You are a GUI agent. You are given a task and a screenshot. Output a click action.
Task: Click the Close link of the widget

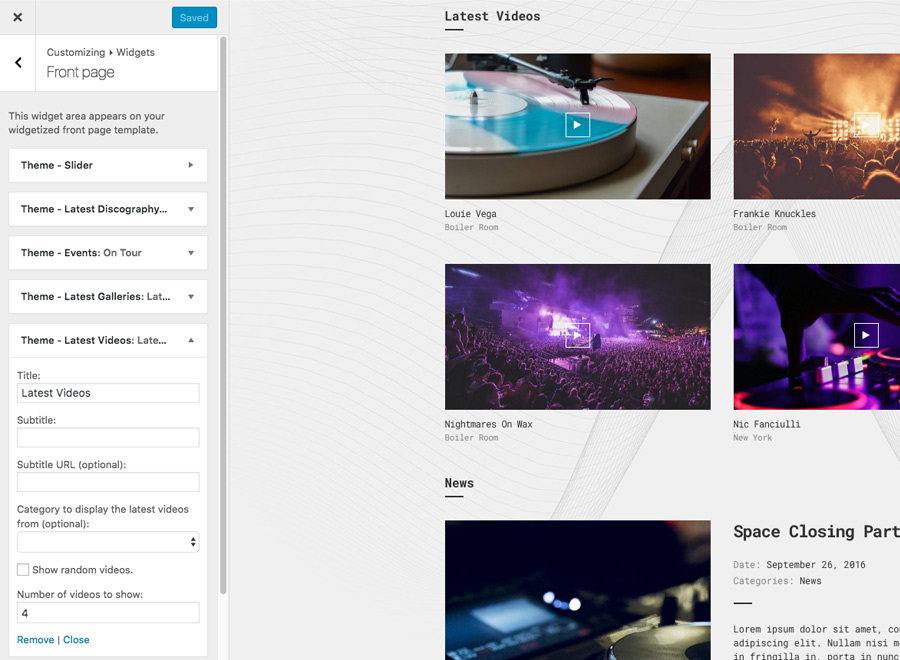[76, 640]
